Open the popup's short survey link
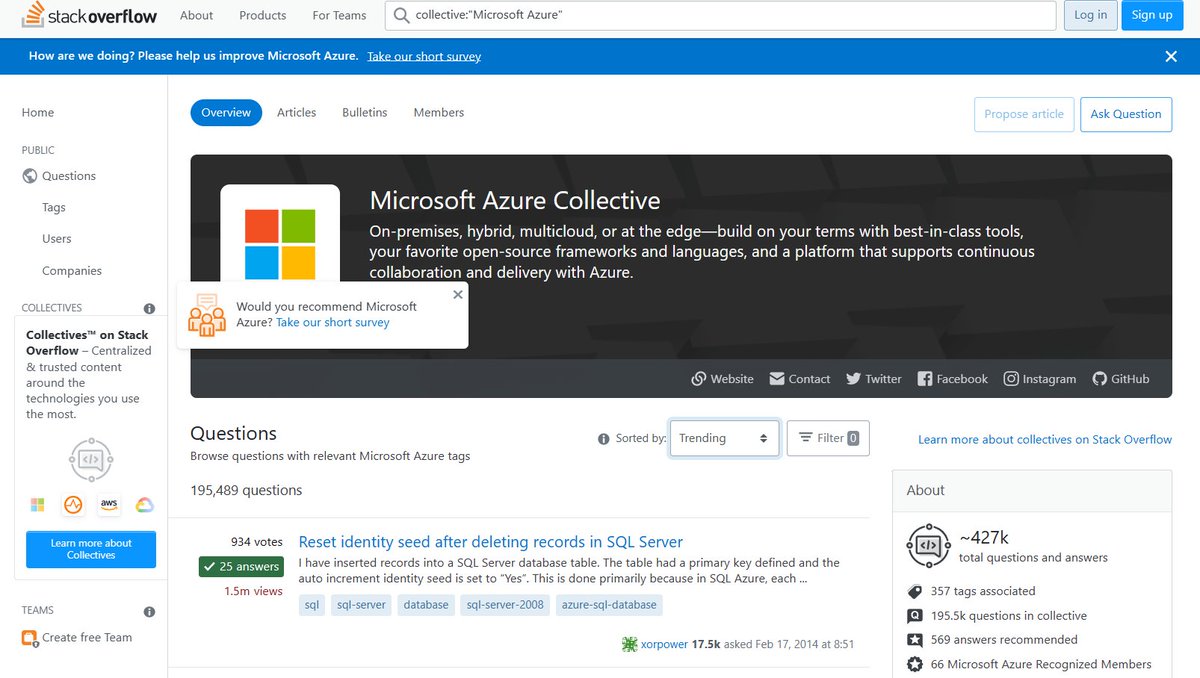This screenshot has width=1200, height=678. (x=333, y=323)
